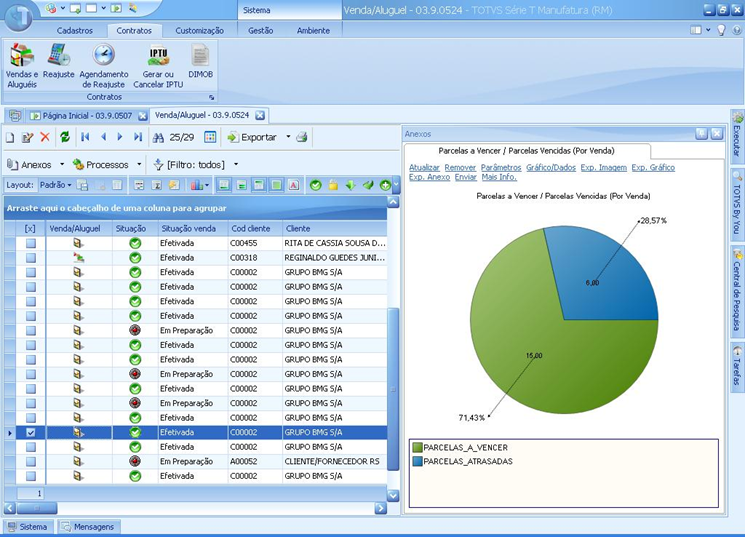Edit the selected record with pencil icon

28,137
